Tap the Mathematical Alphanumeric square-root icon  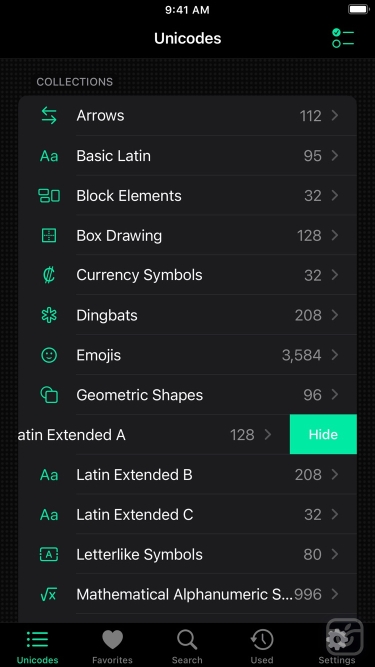tap(48, 594)
